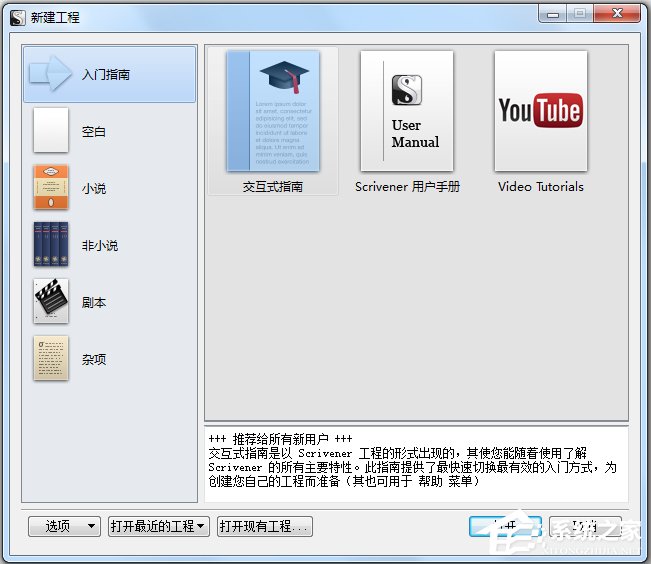The image size is (651, 564).
Task: Click the 打开现有工程... button
Action: [265, 526]
